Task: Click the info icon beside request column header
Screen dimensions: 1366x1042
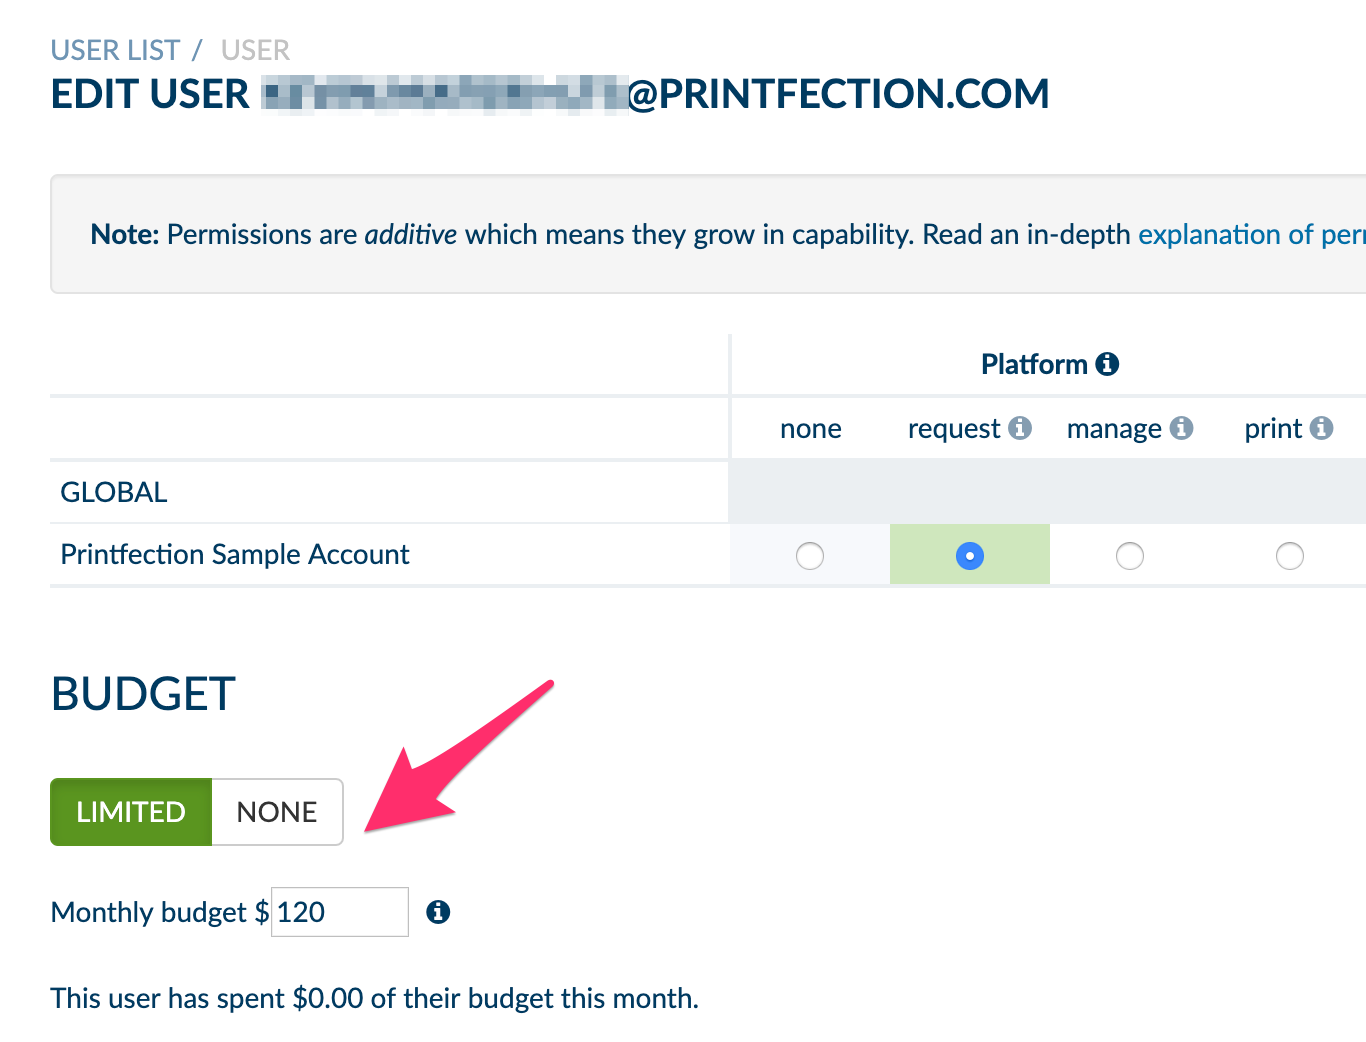Action: [1020, 428]
